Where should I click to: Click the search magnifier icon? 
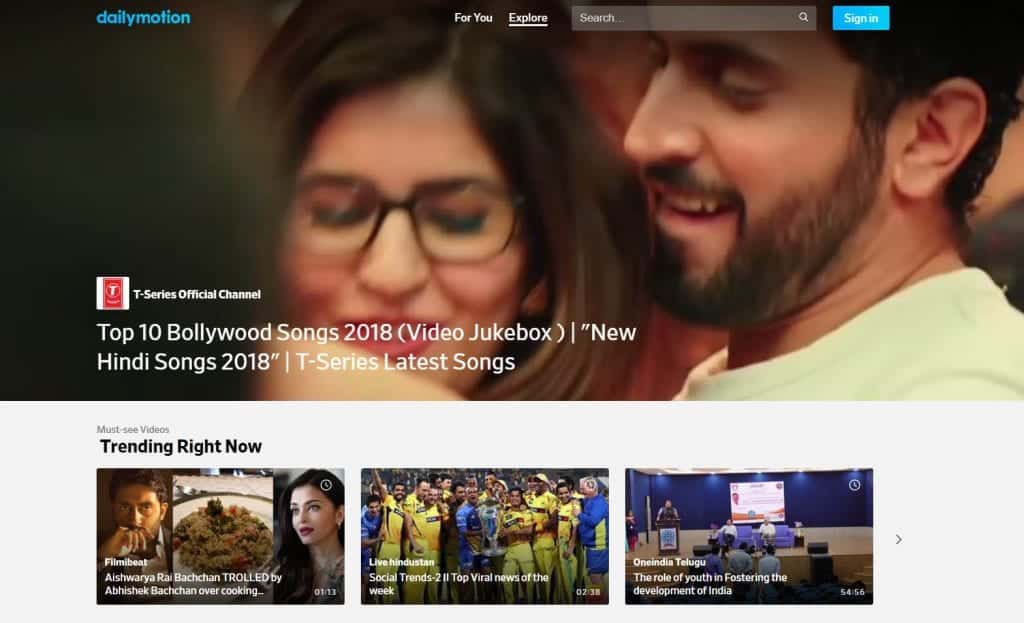coord(802,17)
